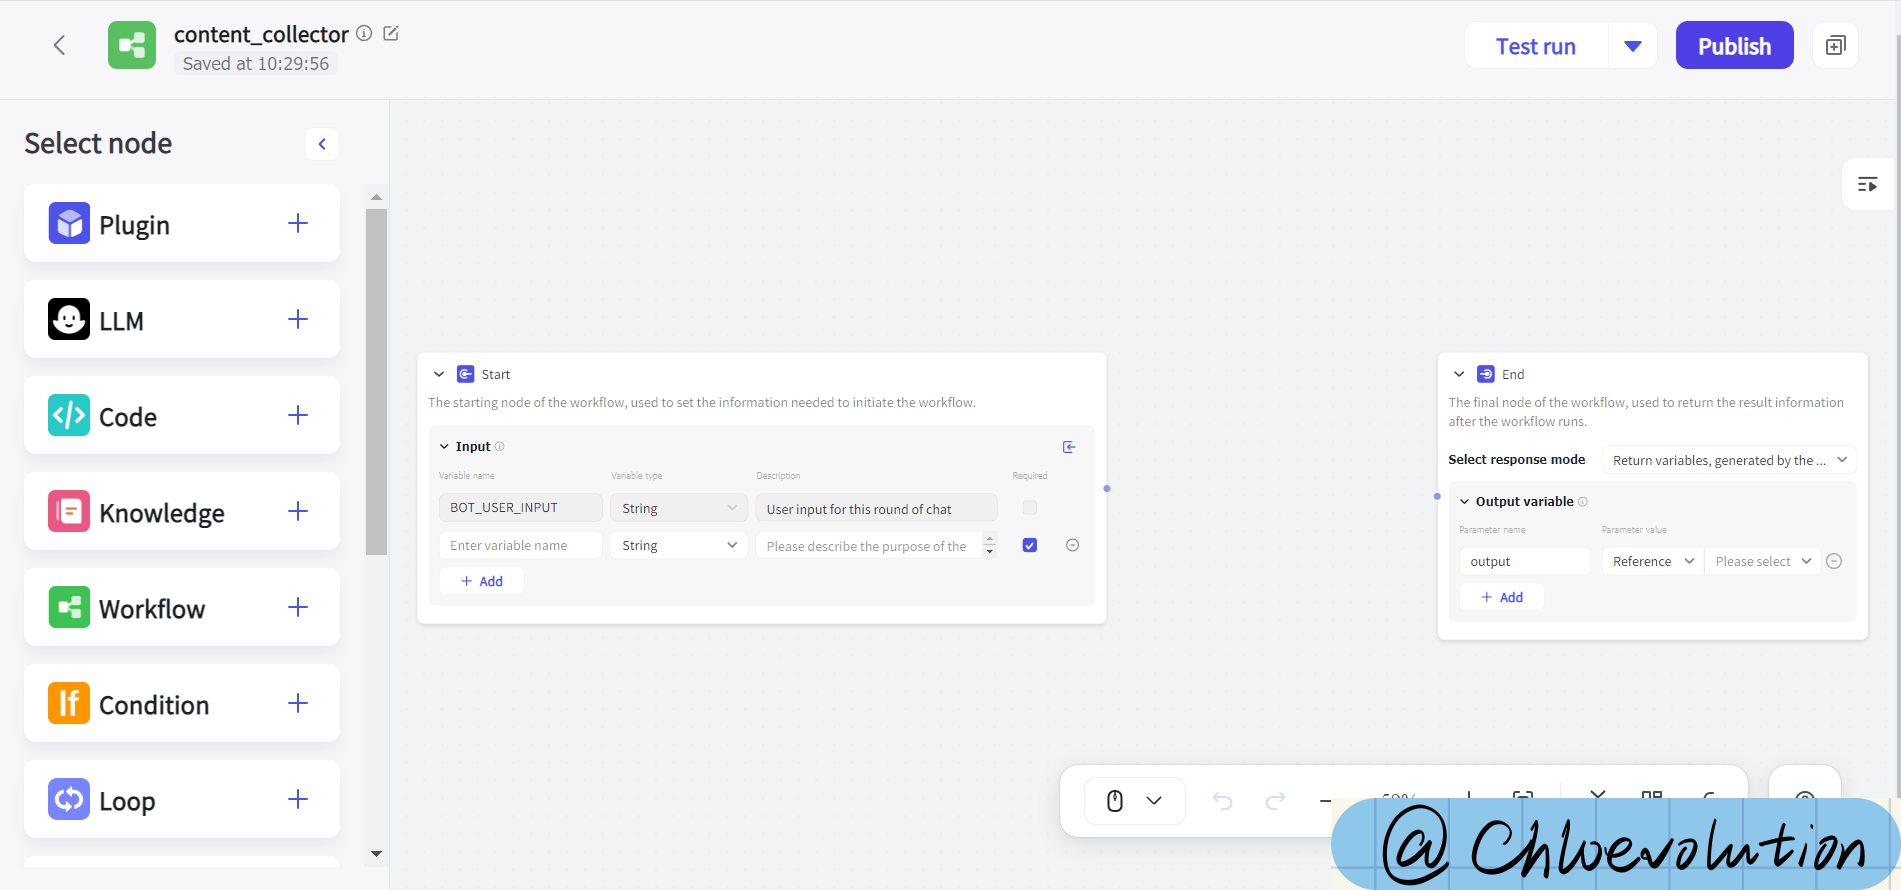Click the 'User input for this round of chat' field

pyautogui.click(x=877, y=509)
